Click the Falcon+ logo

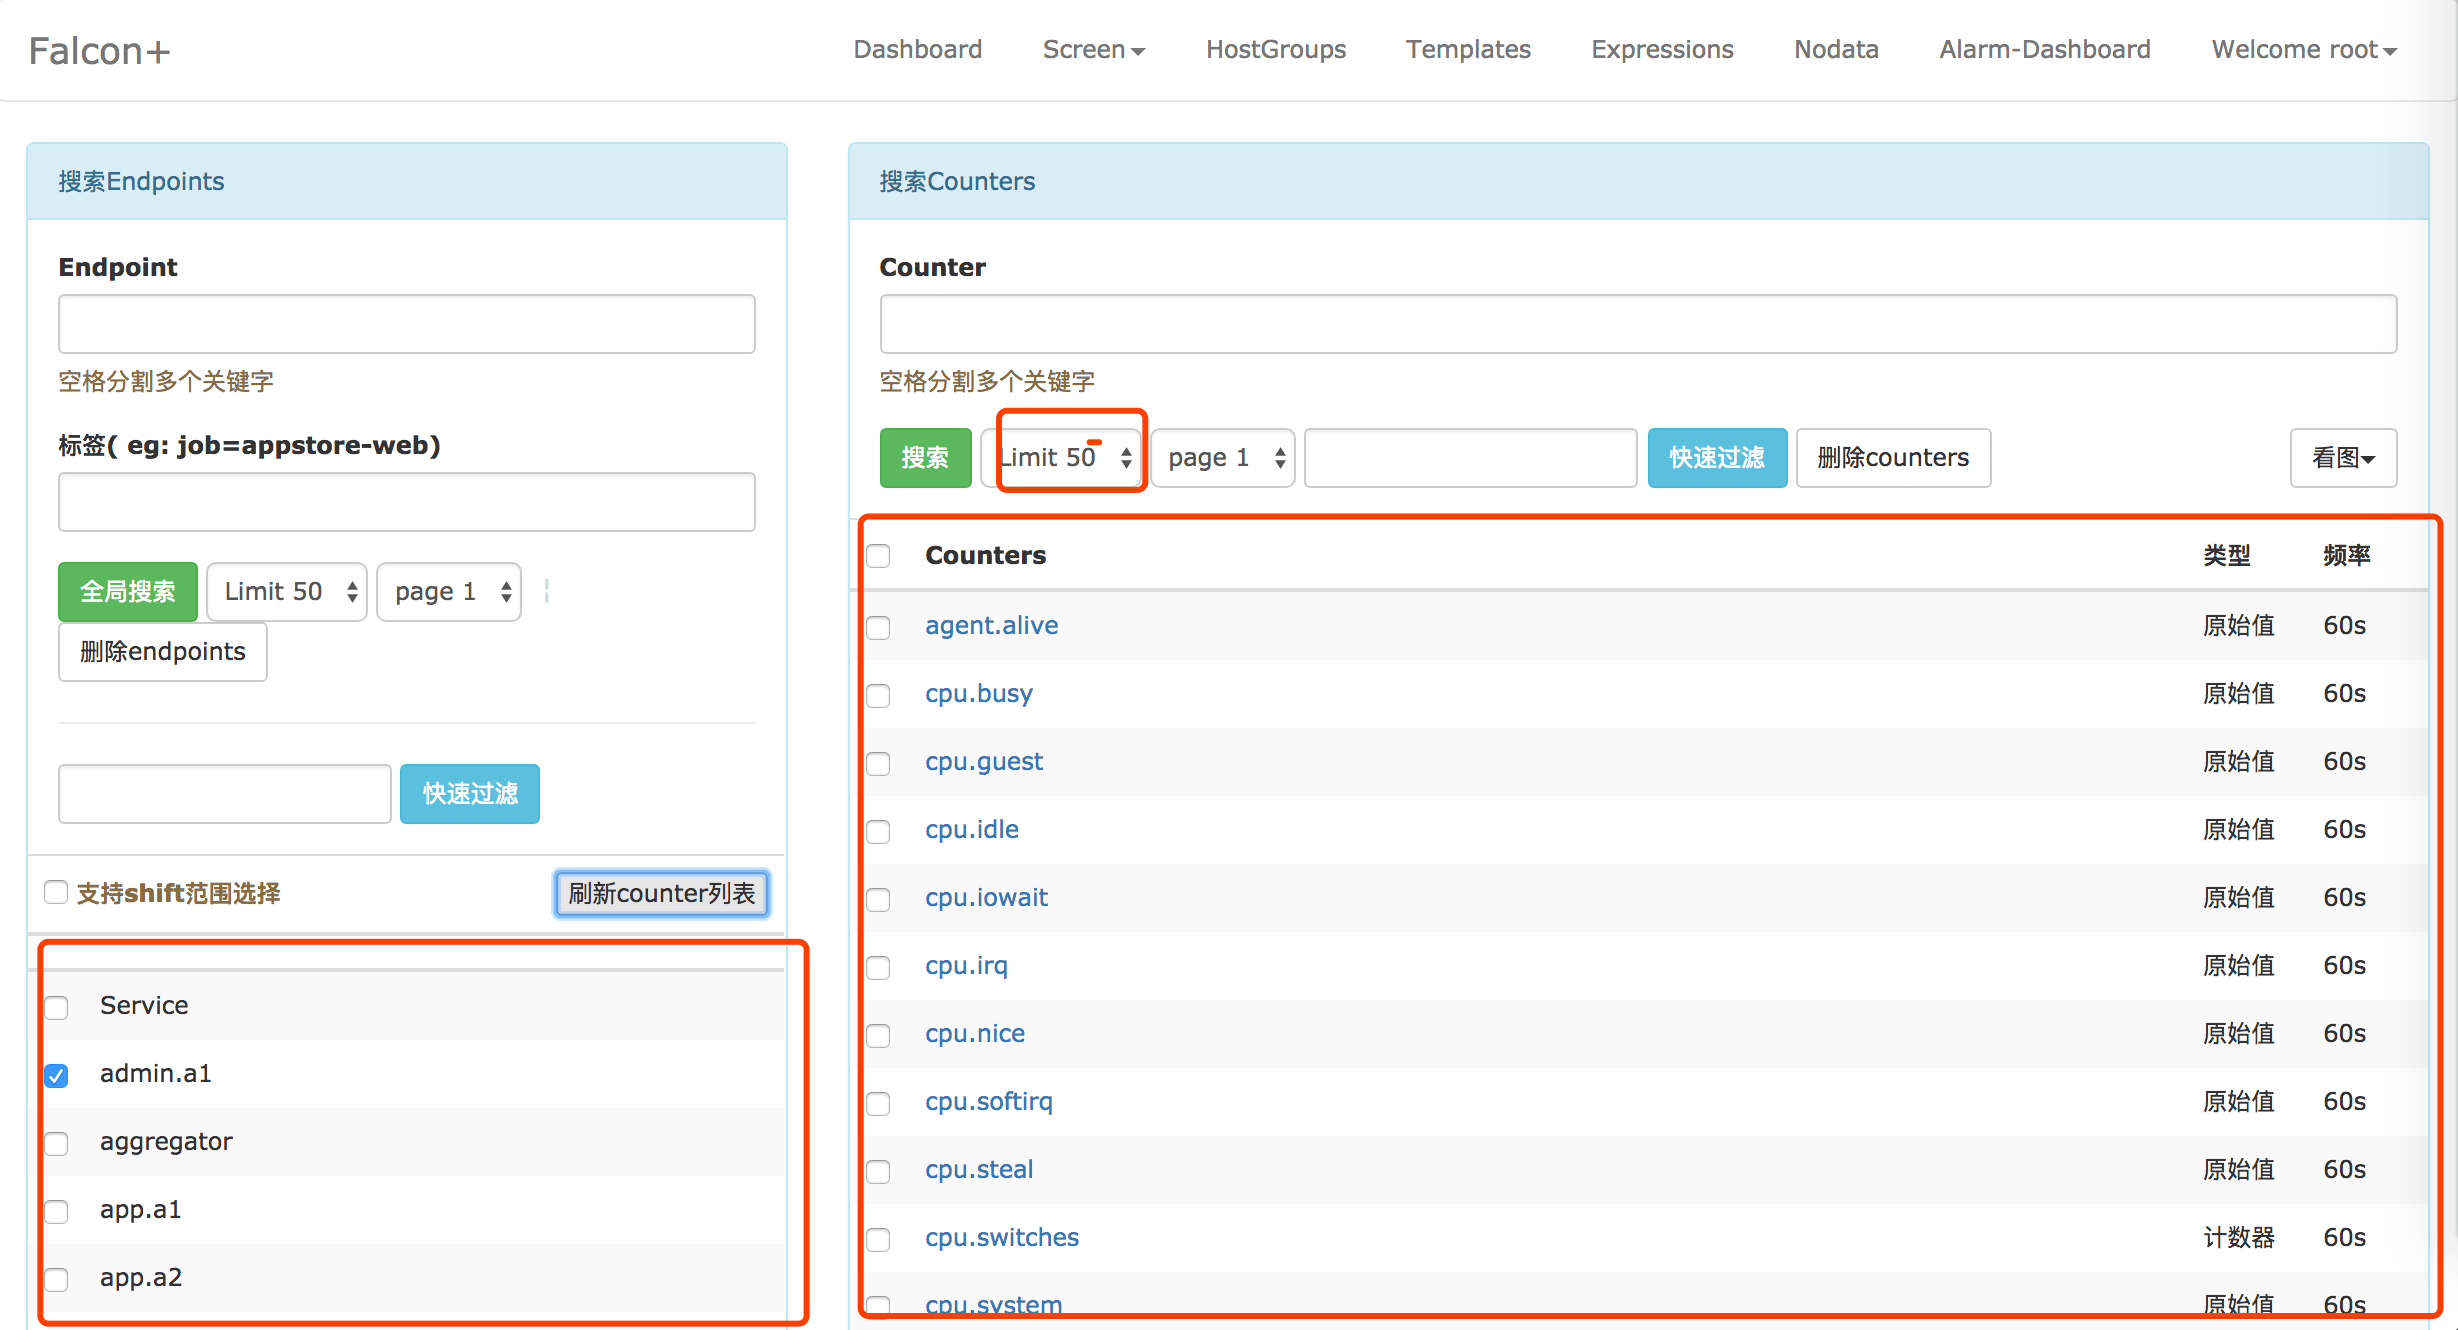pyautogui.click(x=99, y=51)
